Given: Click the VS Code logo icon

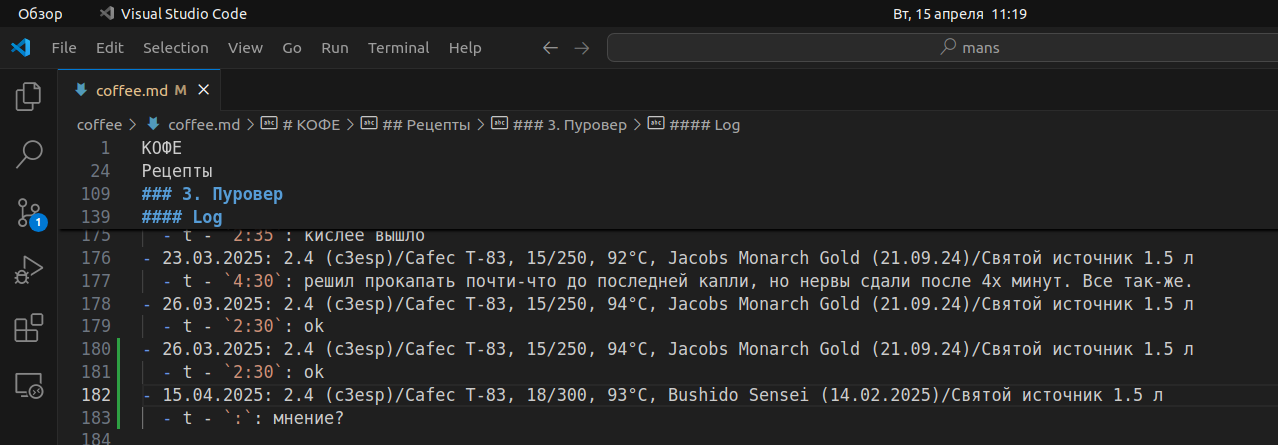Looking at the screenshot, I should tap(20, 47).
